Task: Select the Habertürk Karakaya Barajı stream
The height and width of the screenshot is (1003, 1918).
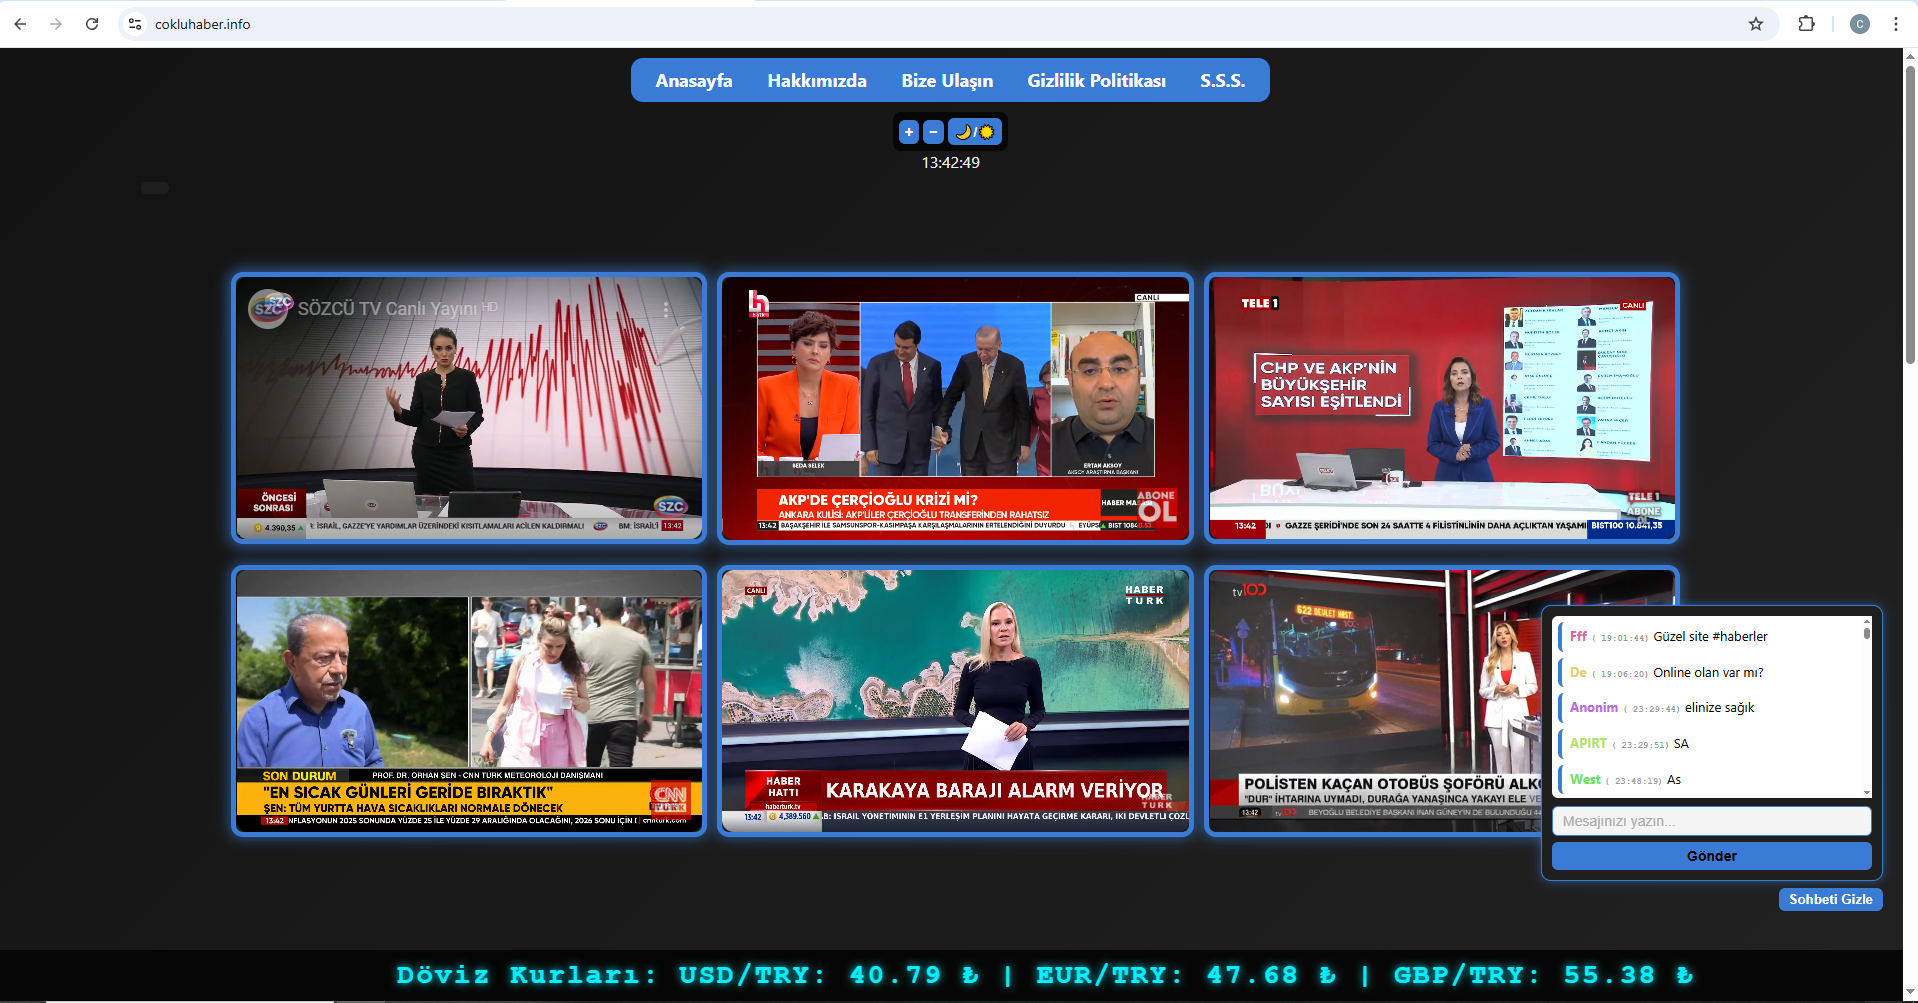Action: (955, 701)
